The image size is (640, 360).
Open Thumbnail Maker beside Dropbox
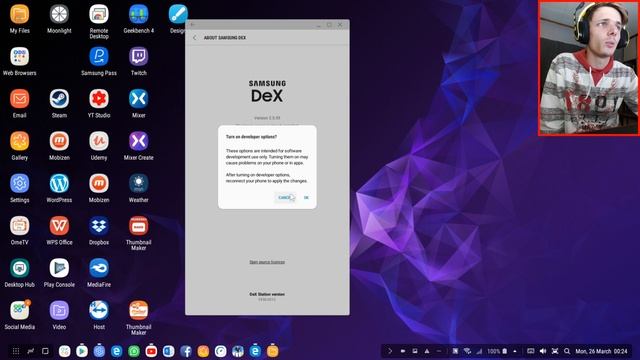pos(138,226)
